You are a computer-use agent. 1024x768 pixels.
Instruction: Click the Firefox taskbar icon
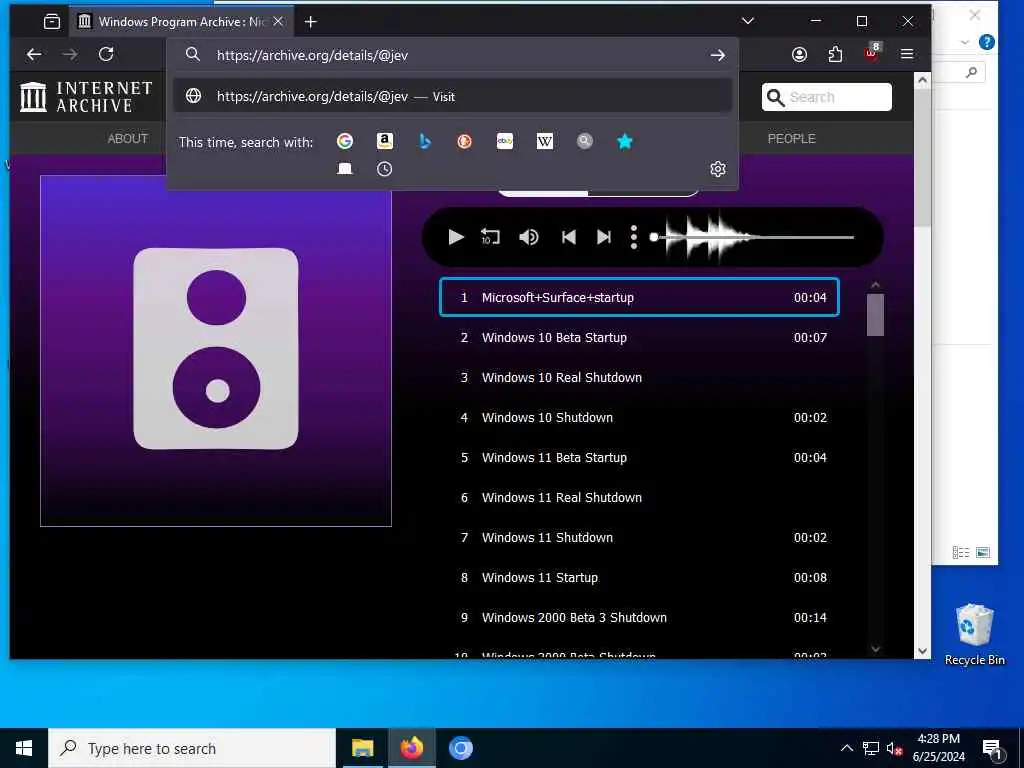[411, 748]
